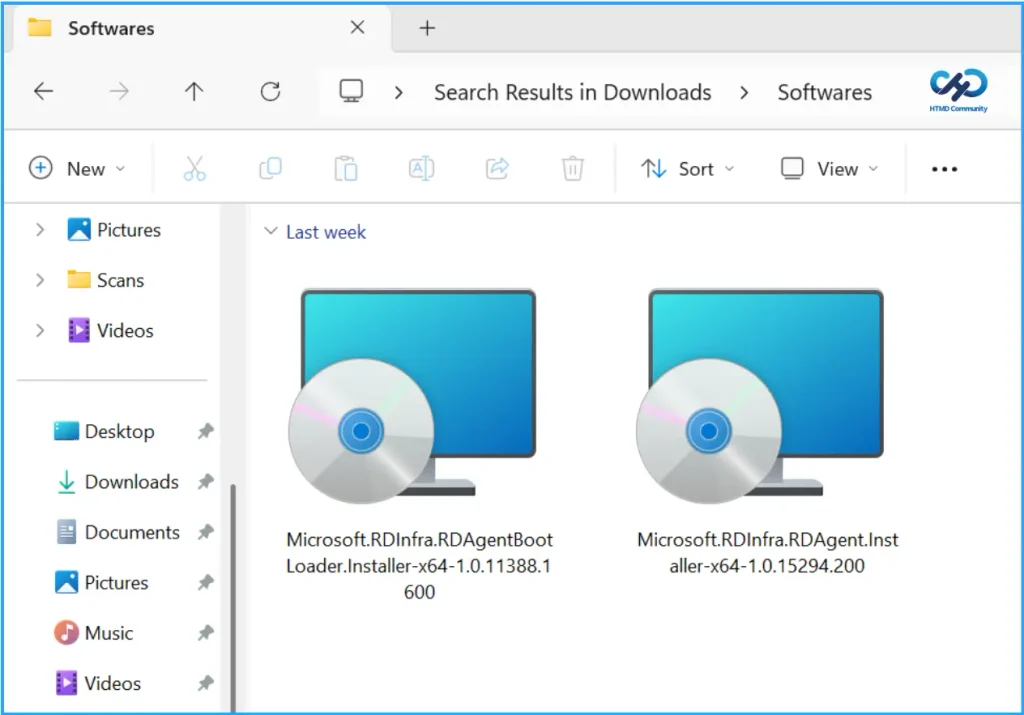The width and height of the screenshot is (1024, 715).
Task: Click the pin icon beside Desktop
Action: point(206,431)
